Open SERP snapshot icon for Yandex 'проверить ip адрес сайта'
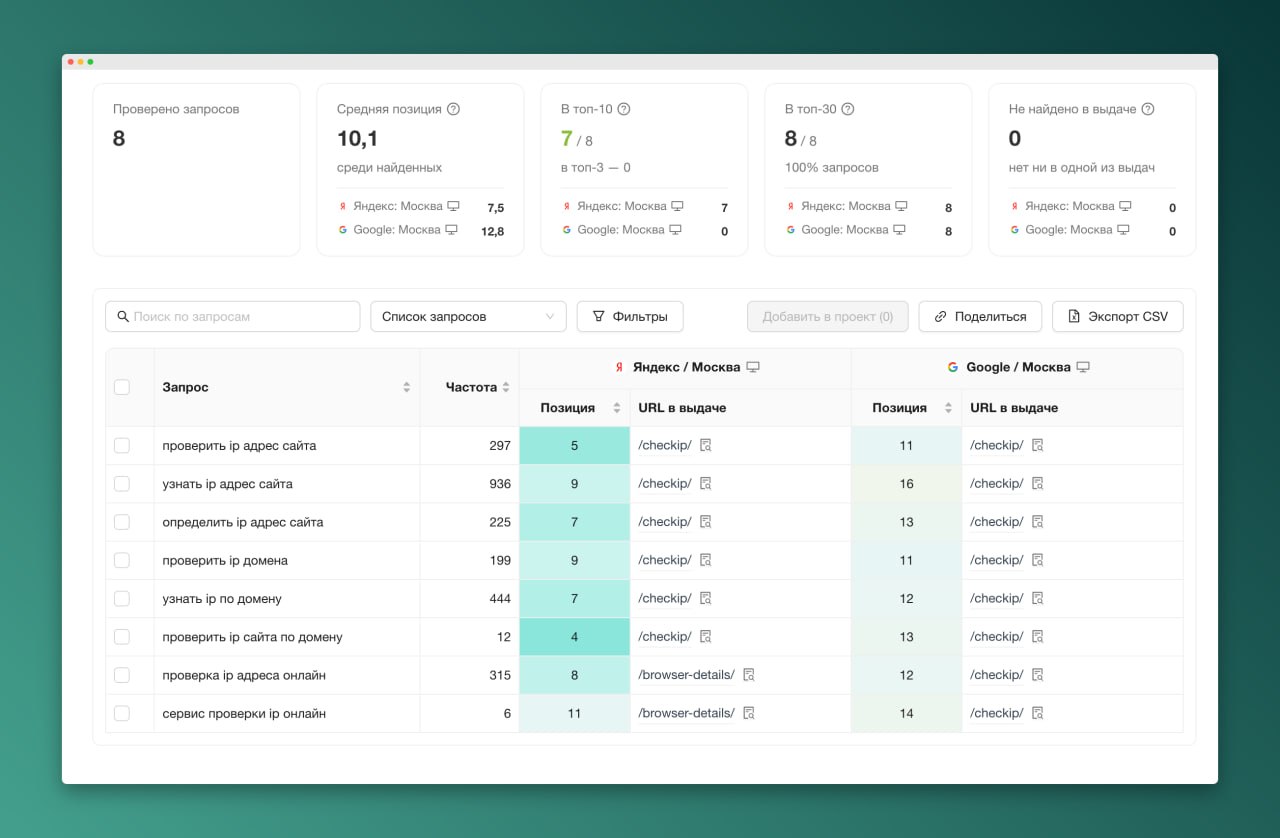This screenshot has height=838, width=1280. pyautogui.click(x=705, y=446)
